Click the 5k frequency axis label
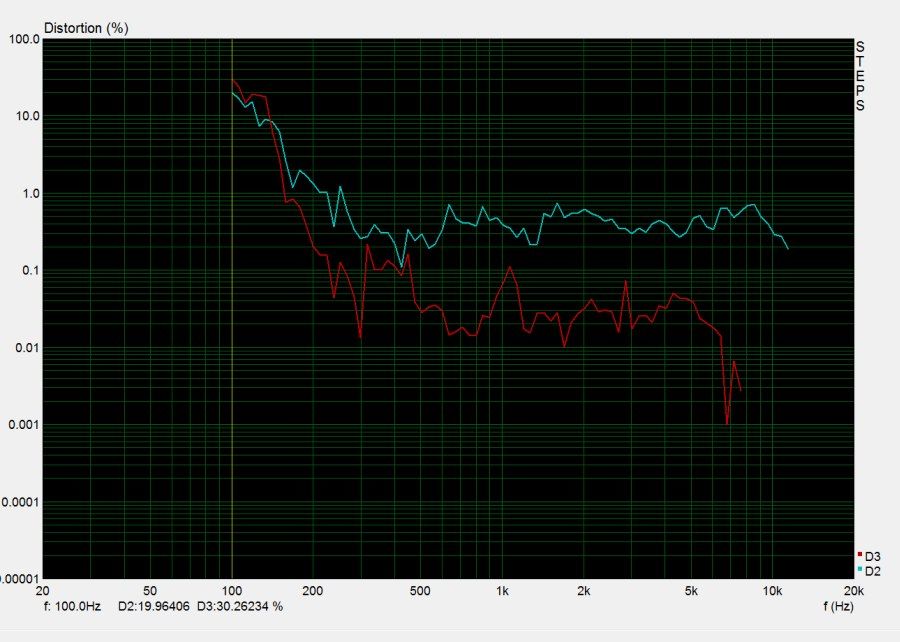 click(x=691, y=592)
